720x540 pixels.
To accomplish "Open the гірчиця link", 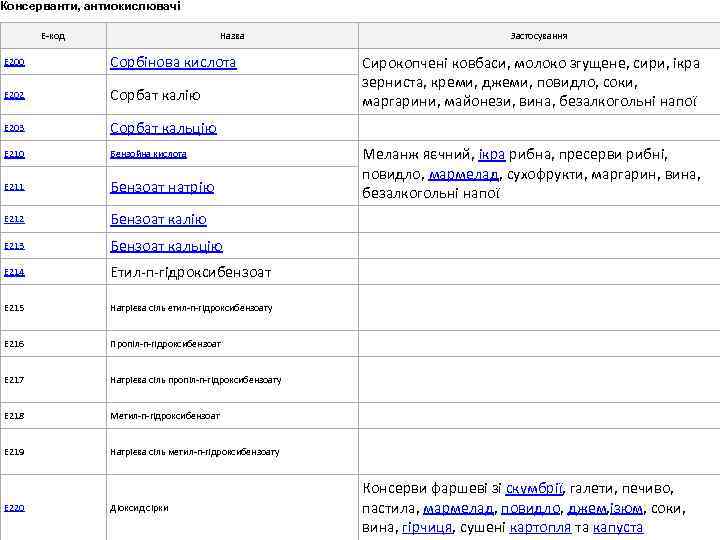I will click(427, 528).
